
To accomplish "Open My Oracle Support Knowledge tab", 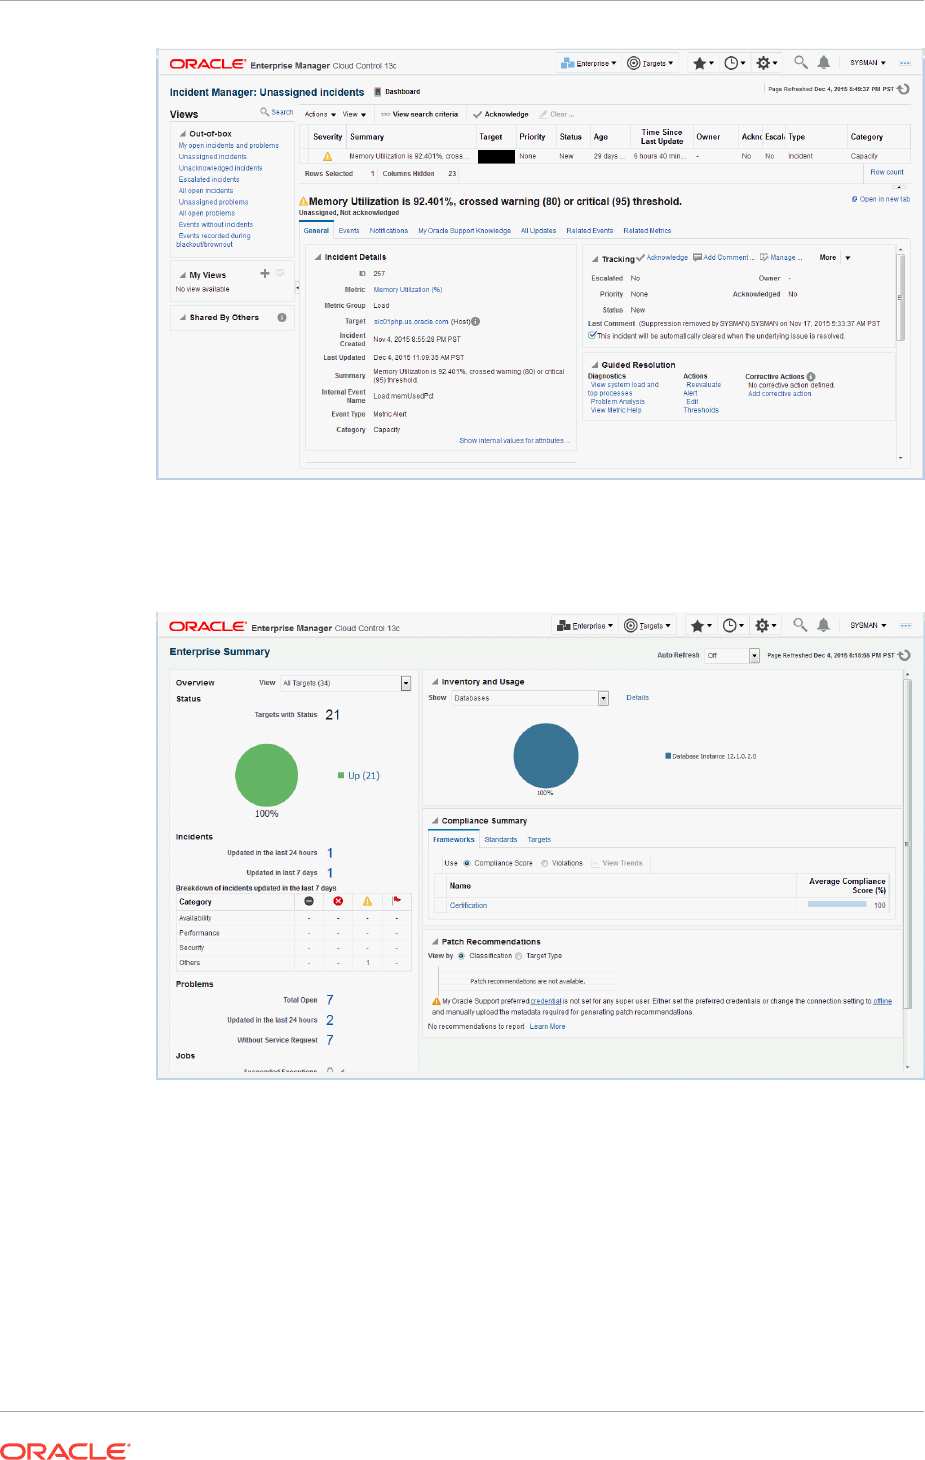I will pyautogui.click(x=464, y=231).
